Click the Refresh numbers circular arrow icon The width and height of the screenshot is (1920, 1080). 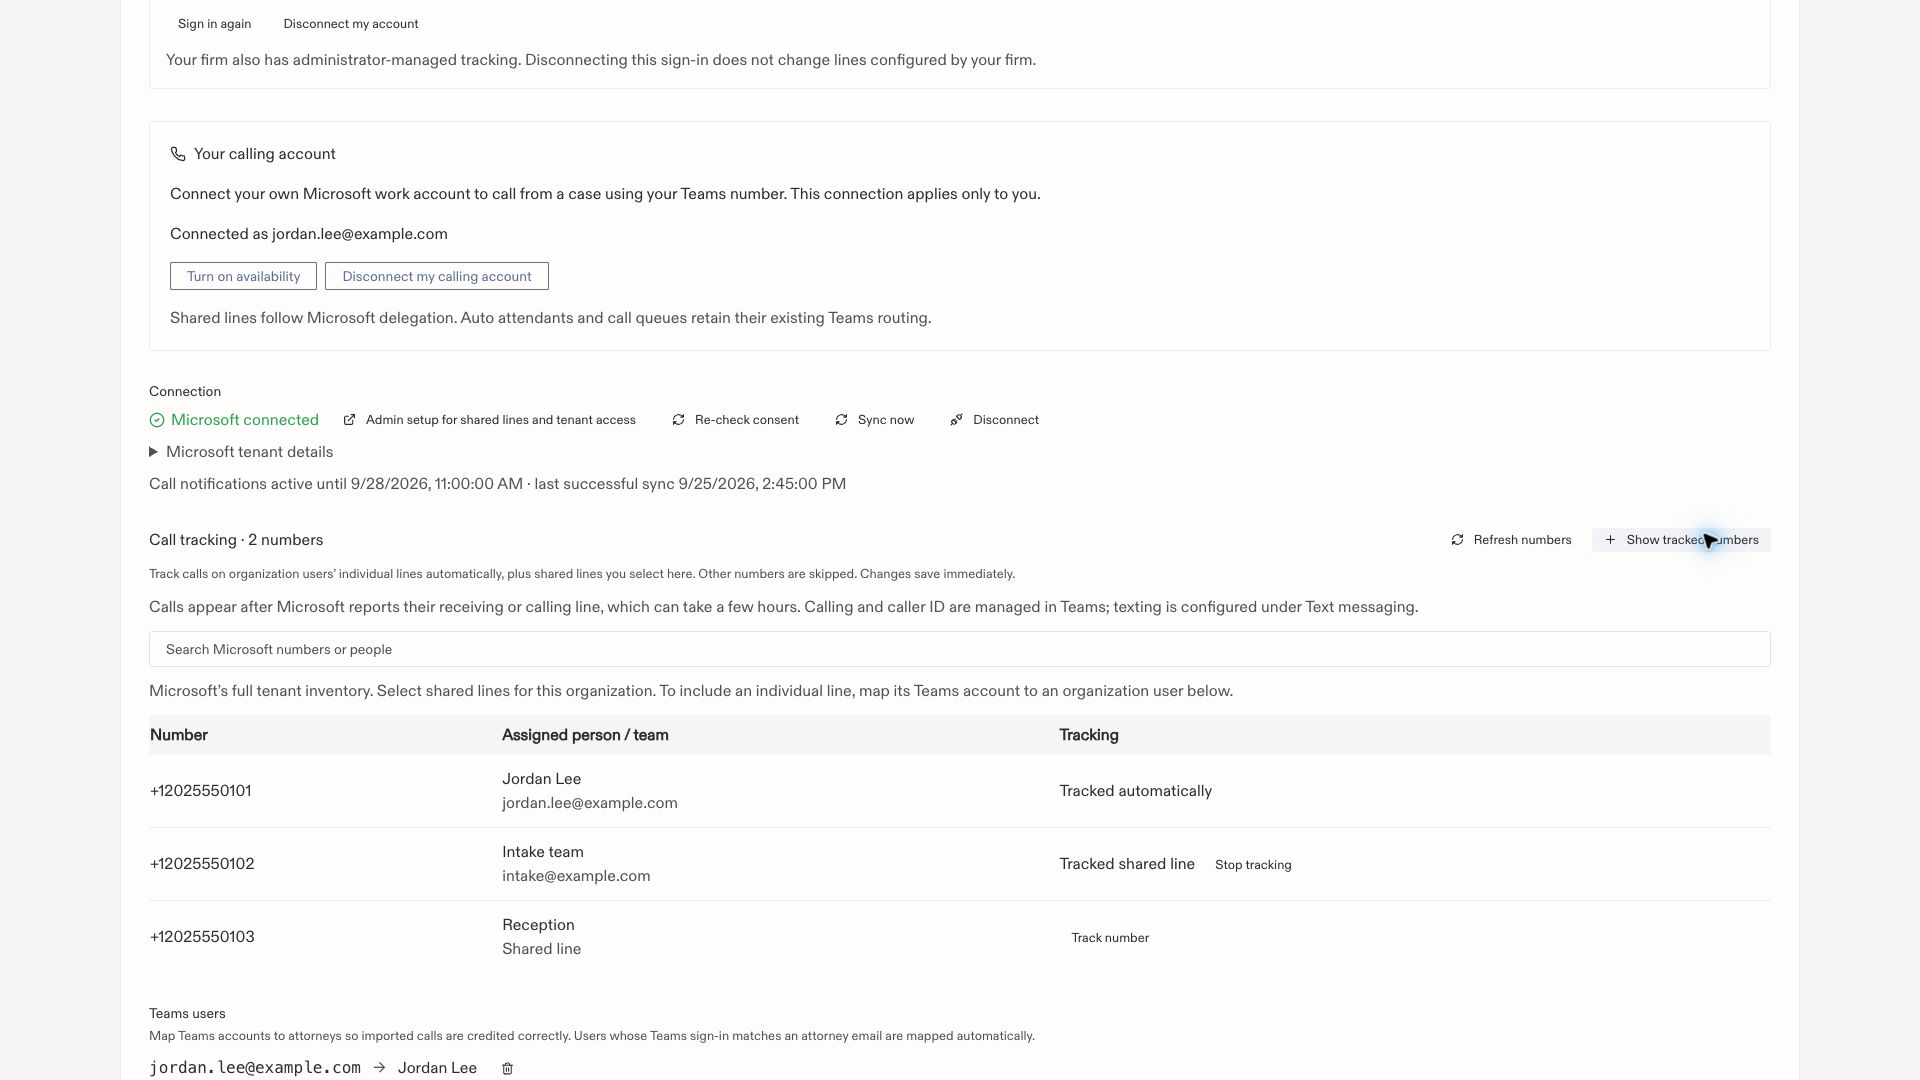tap(1457, 540)
